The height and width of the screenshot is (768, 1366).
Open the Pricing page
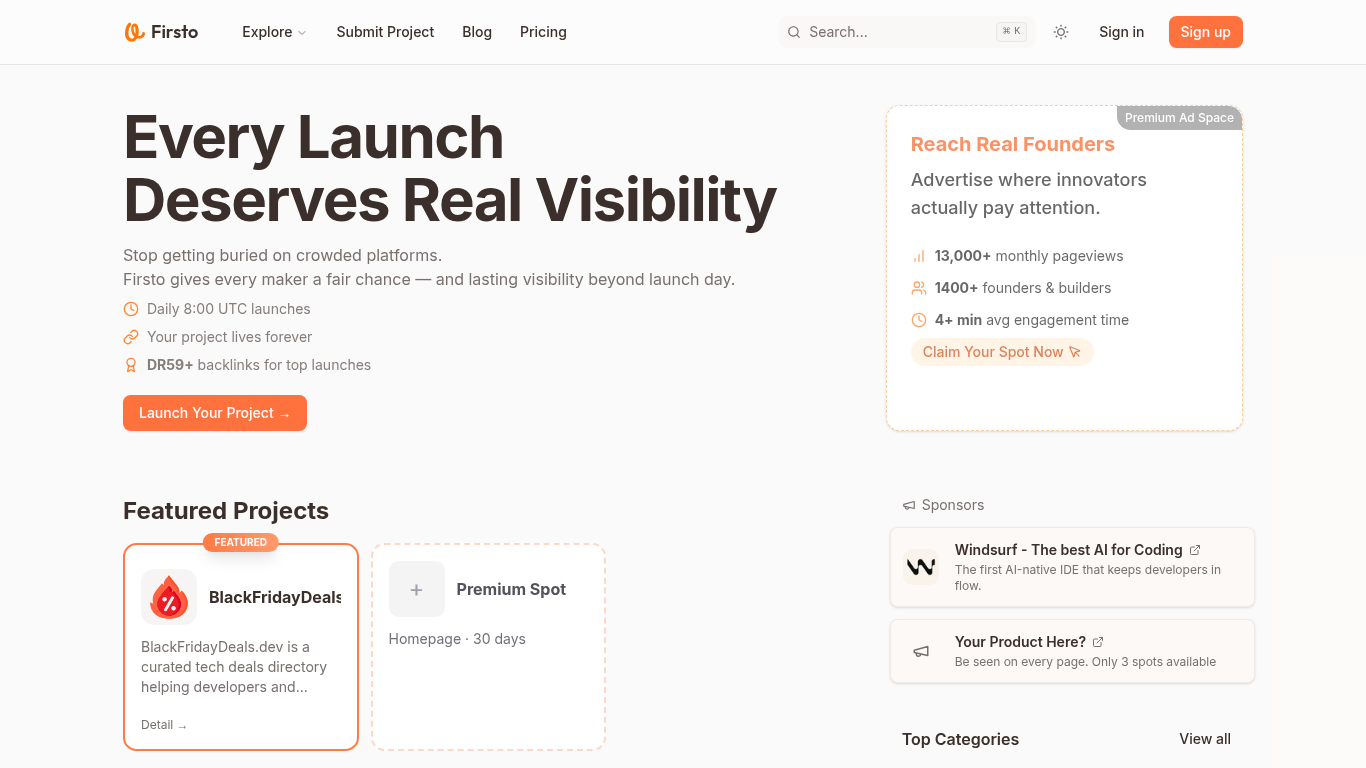543,32
